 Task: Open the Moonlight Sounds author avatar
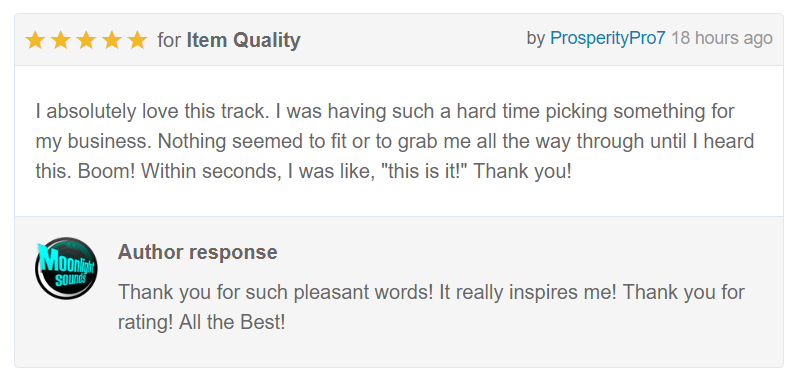pos(66,268)
